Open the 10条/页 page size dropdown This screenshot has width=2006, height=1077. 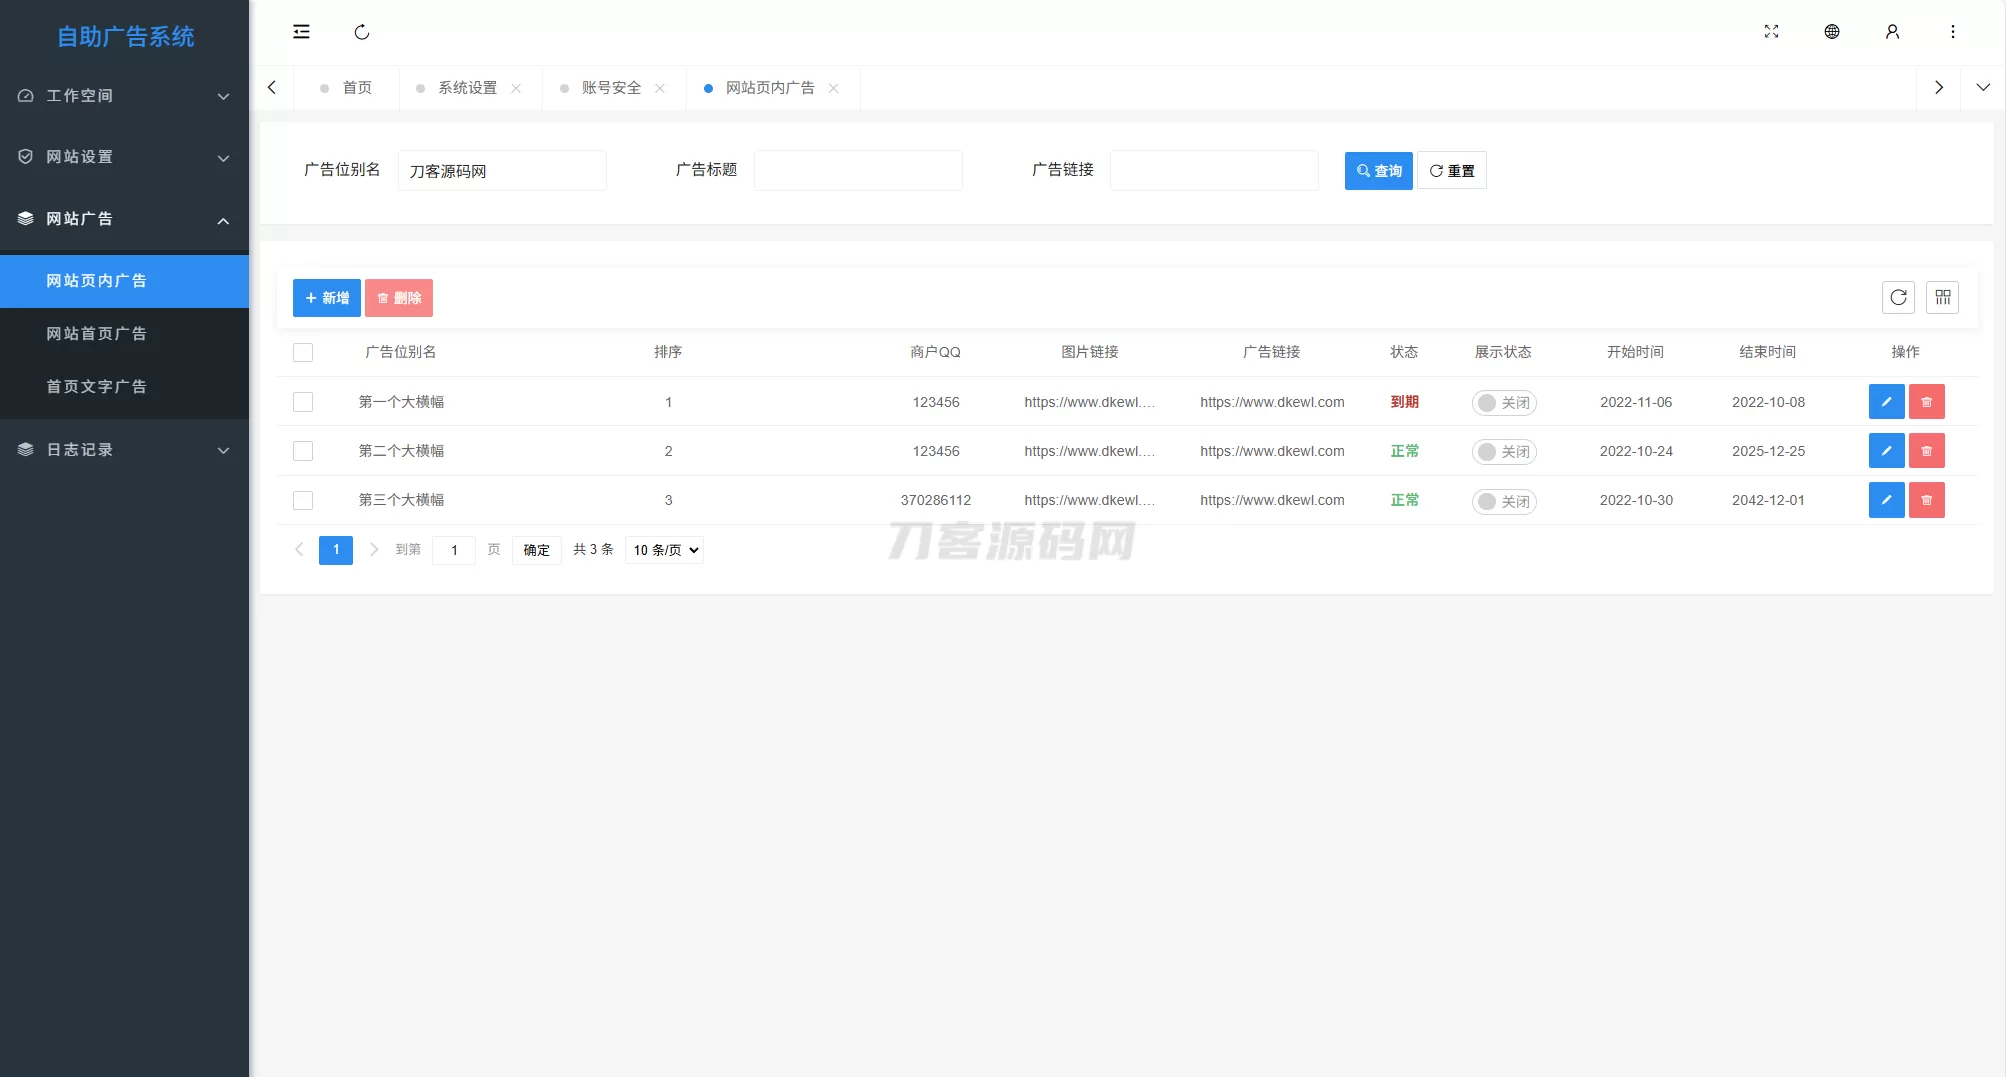coord(663,550)
